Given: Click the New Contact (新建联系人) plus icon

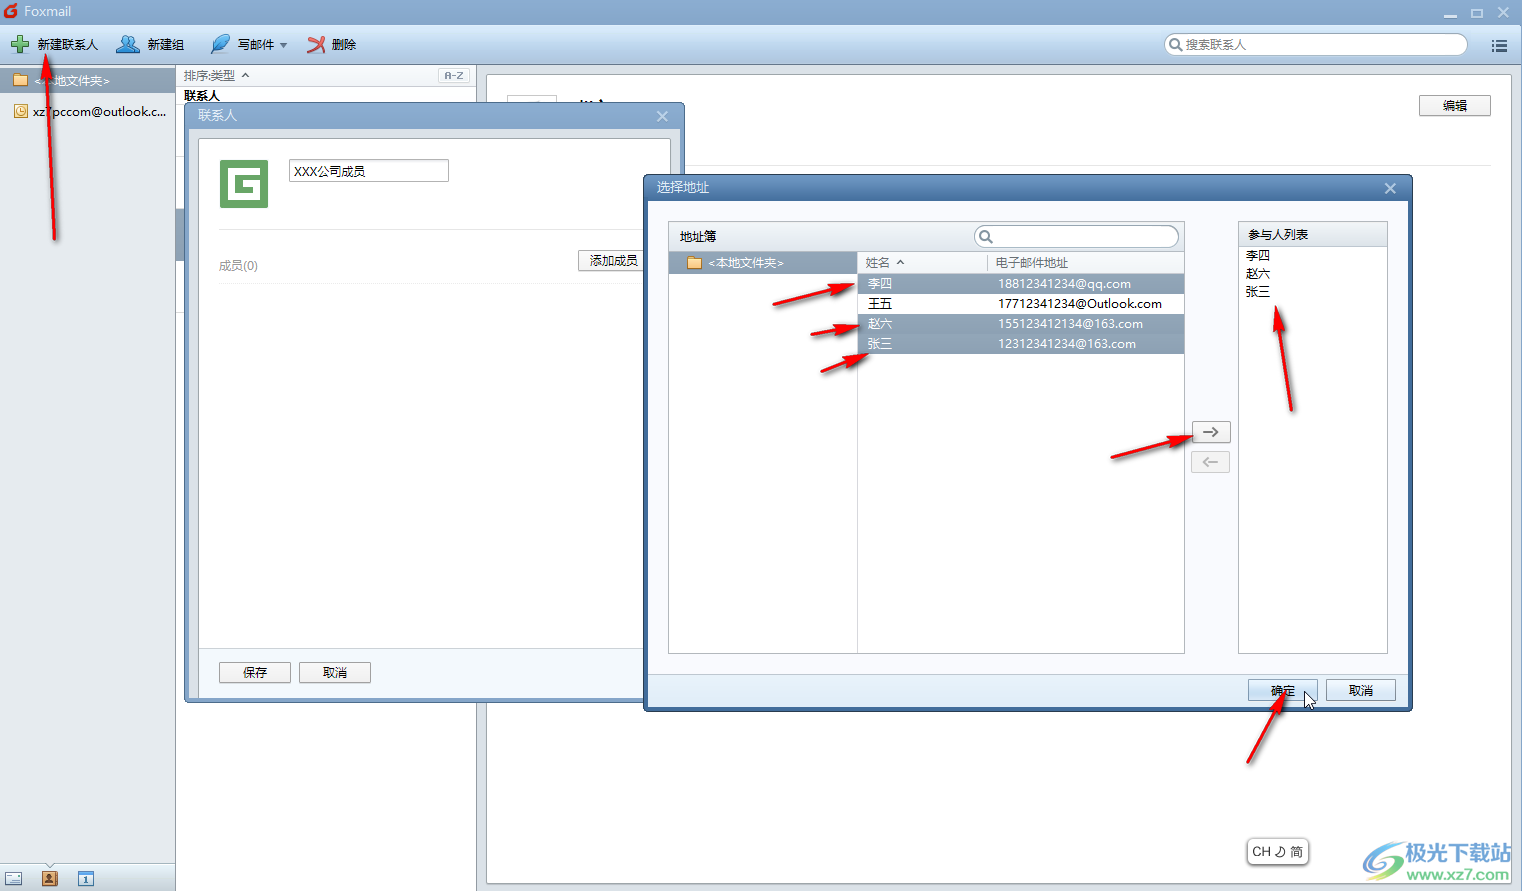Looking at the screenshot, I should coord(20,44).
